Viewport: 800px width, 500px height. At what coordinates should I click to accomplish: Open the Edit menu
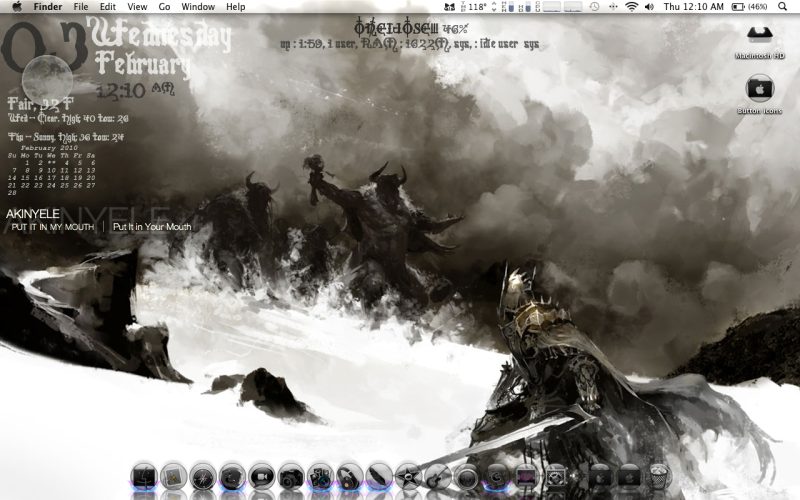108,7
